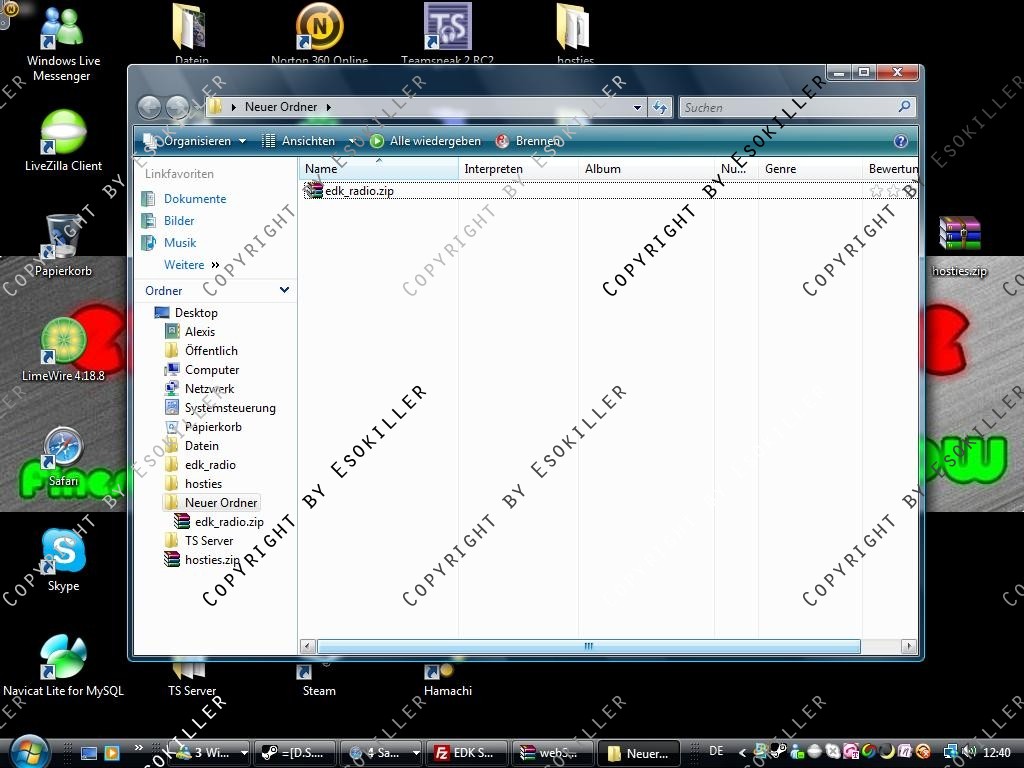
Task: Click the horizontal scrollbar in file list
Action: click(588, 647)
